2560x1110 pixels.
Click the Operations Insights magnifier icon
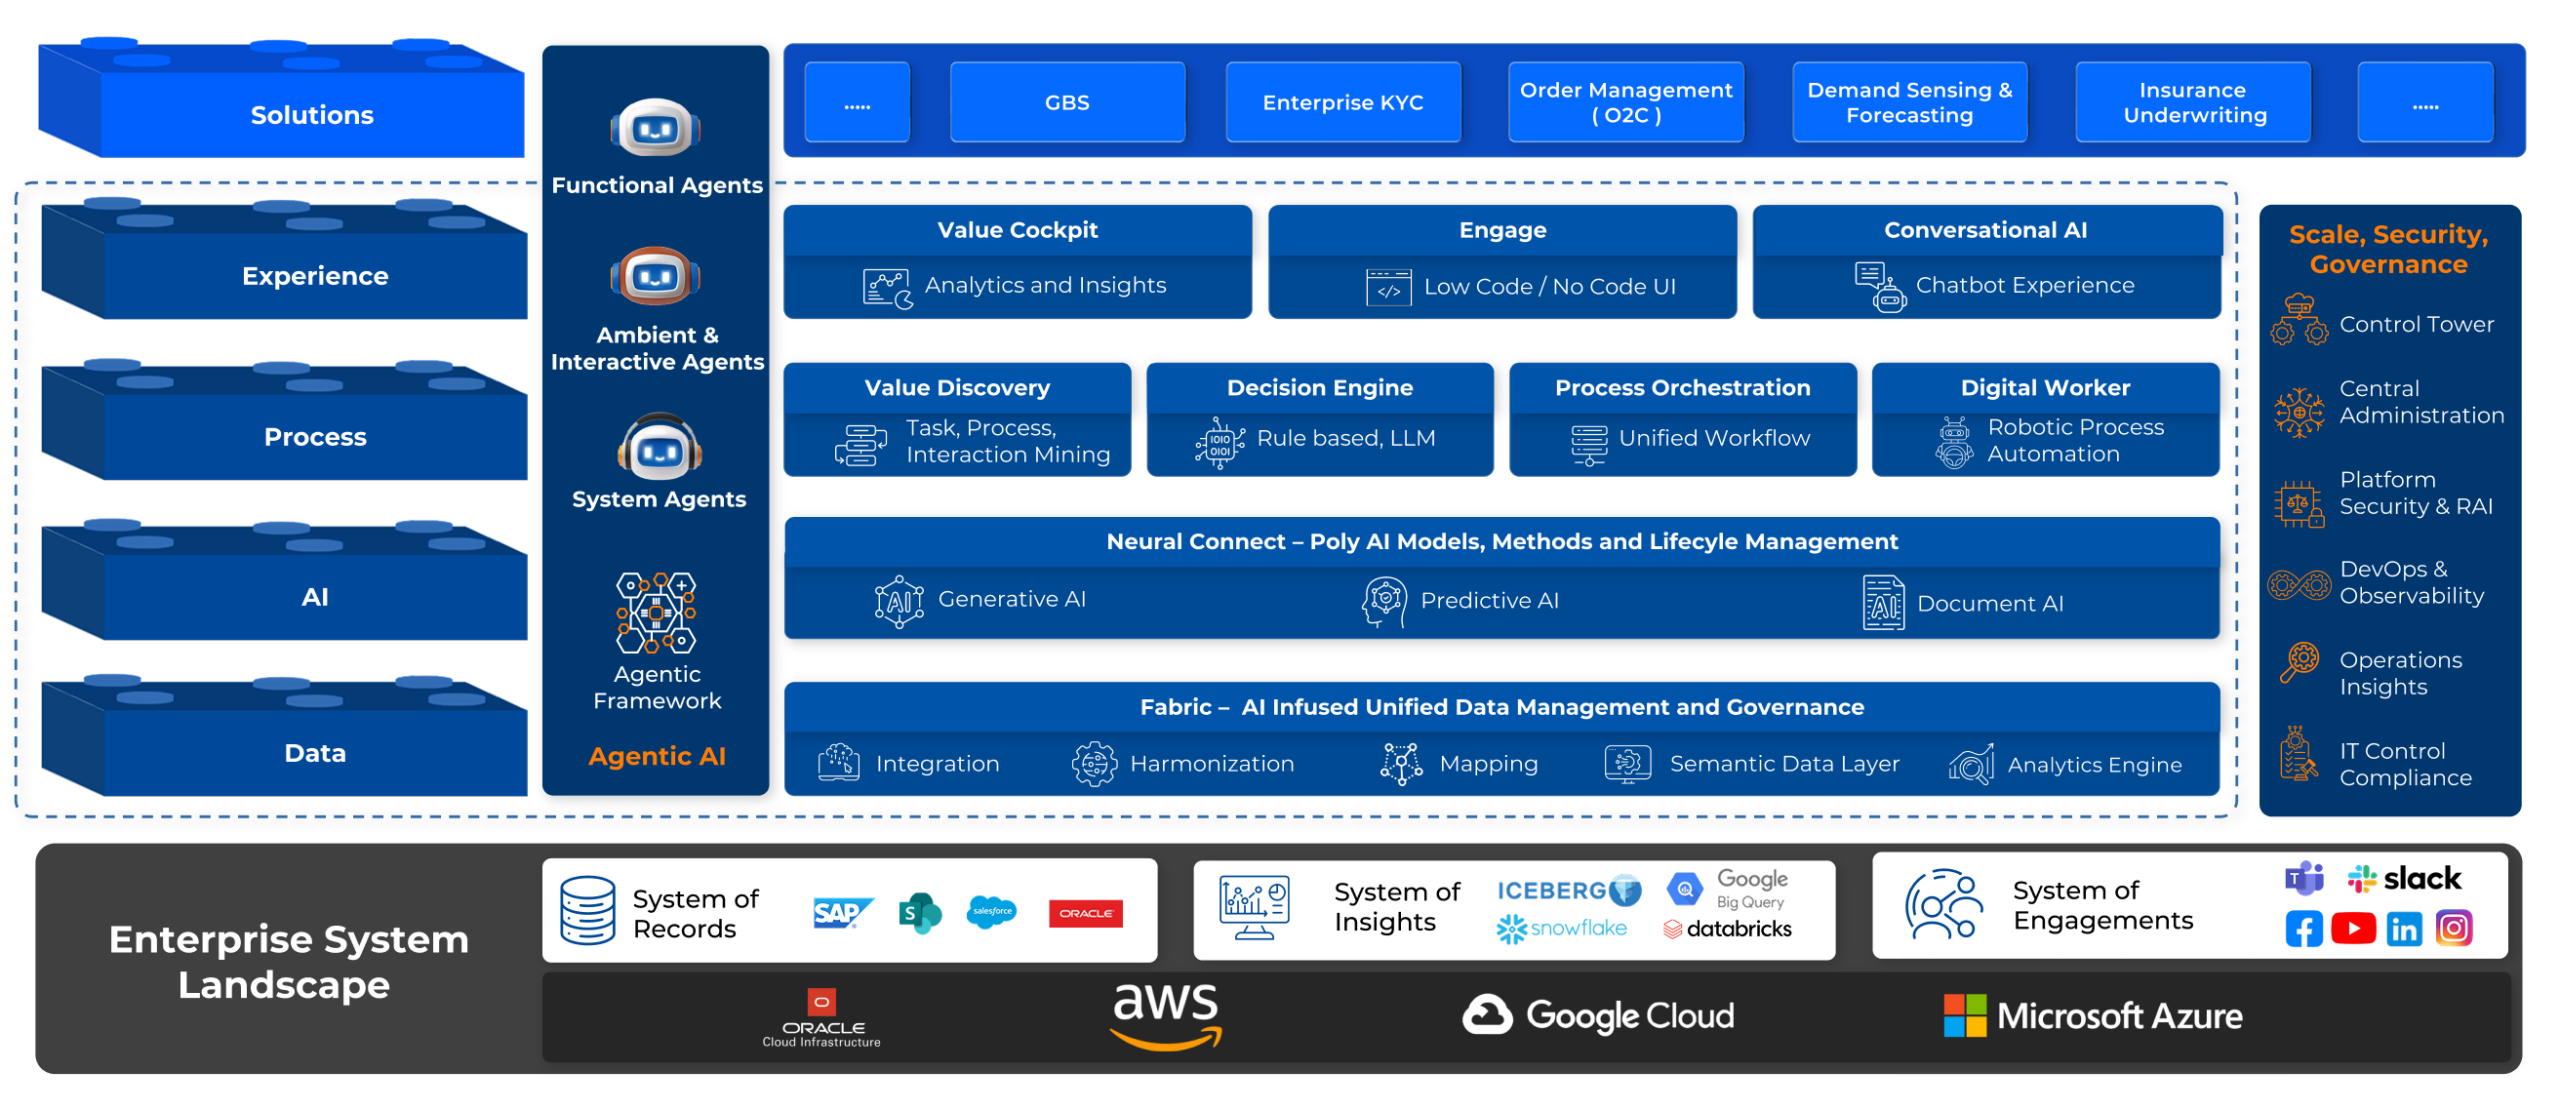[x=2298, y=662]
